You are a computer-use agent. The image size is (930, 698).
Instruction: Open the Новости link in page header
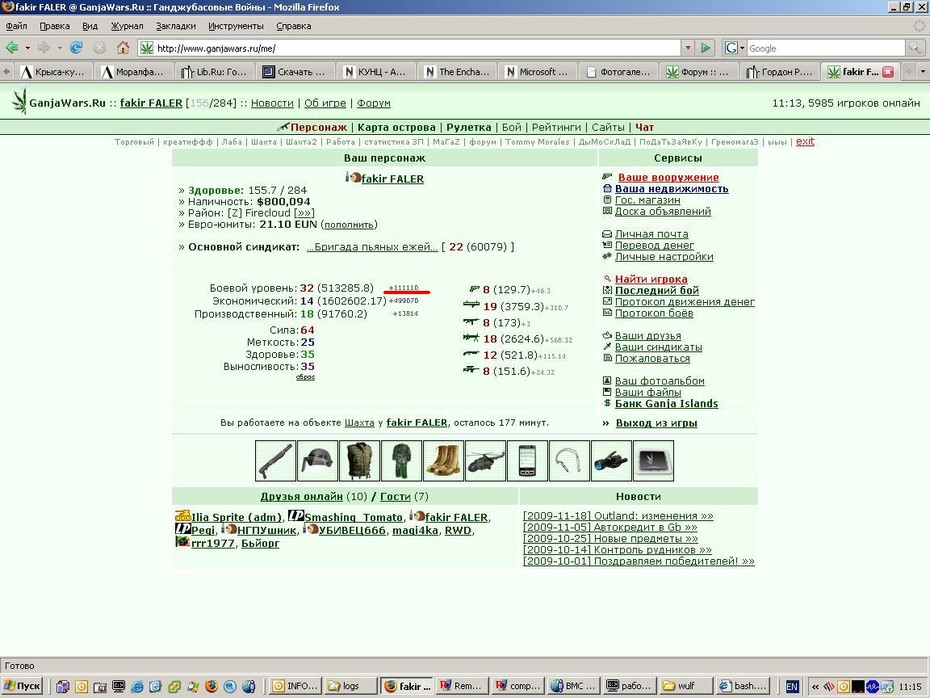coord(272,103)
